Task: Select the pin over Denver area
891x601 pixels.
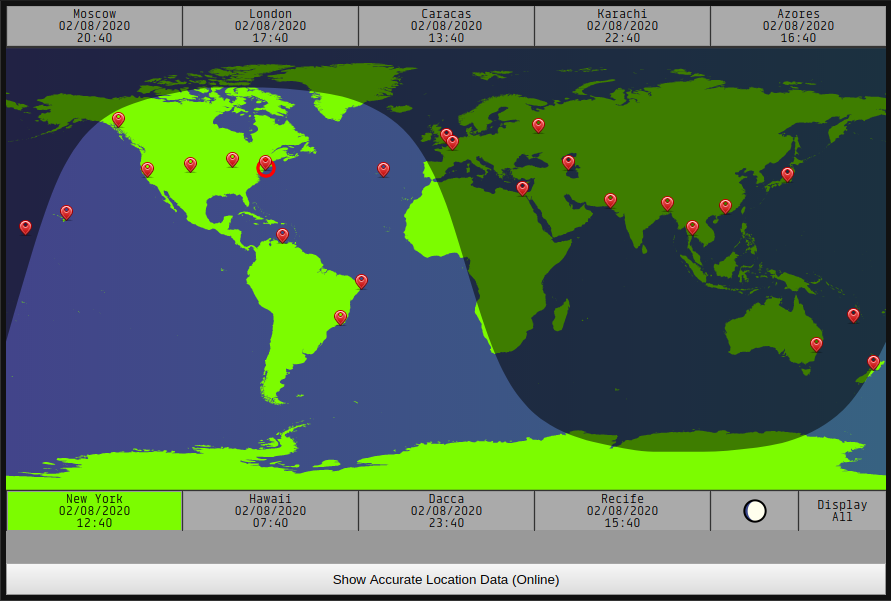Action: coord(190,164)
